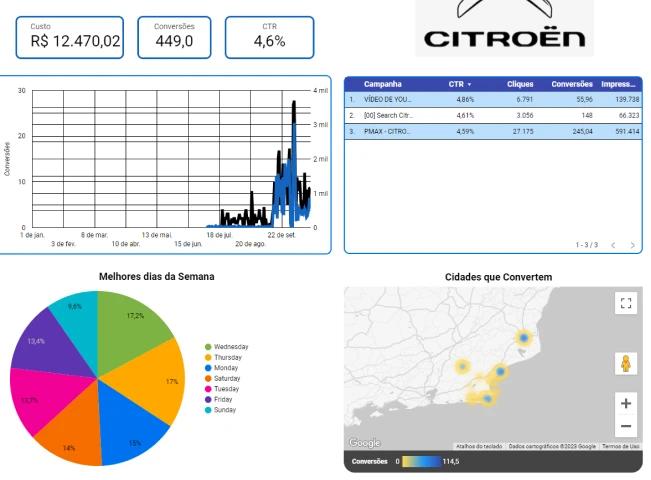651x480 pixels.
Task: Select the Street View pegman icon
Action: [x=626, y=363]
